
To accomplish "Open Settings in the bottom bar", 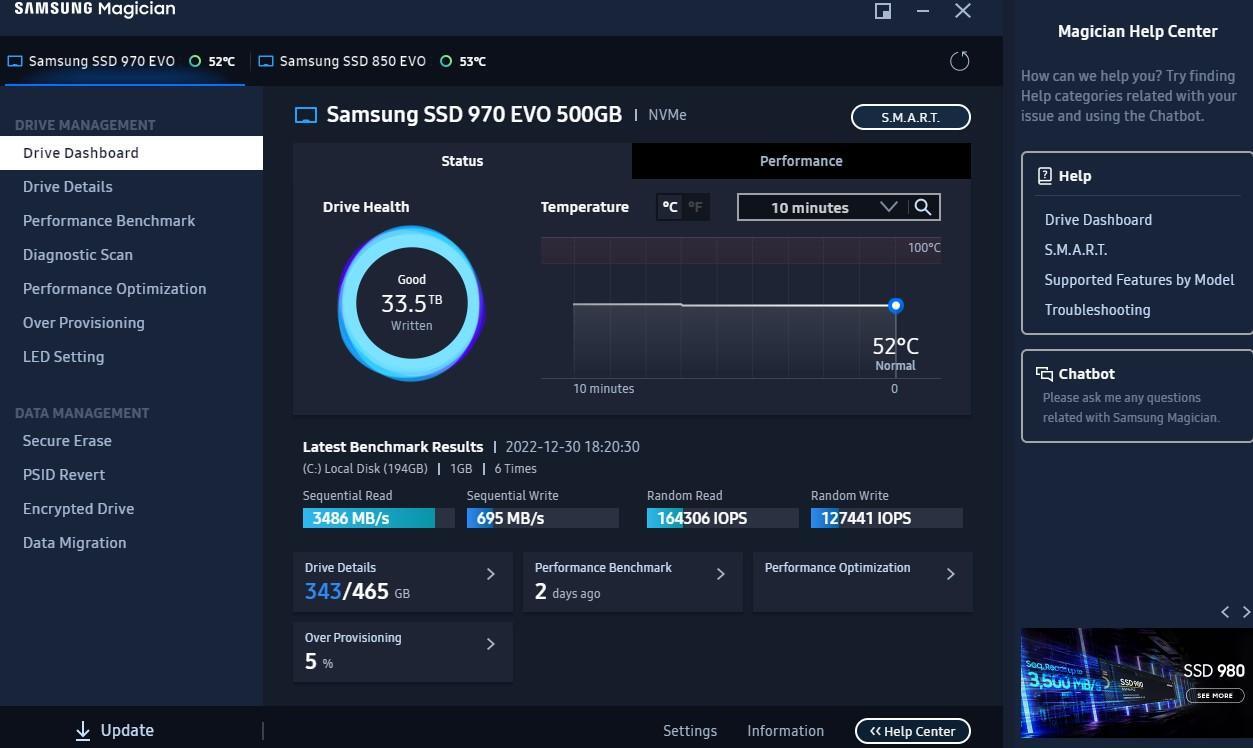I will [690, 731].
